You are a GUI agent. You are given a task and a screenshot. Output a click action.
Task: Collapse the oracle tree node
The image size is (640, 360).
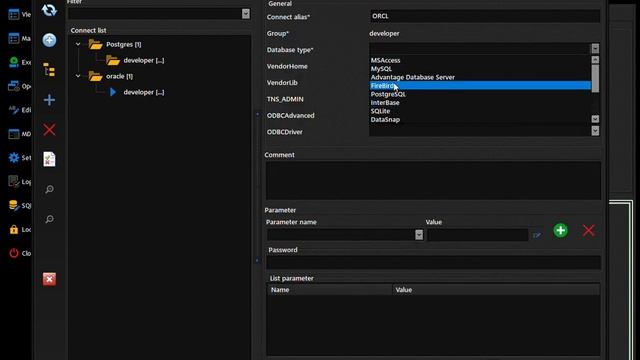[x=78, y=76]
